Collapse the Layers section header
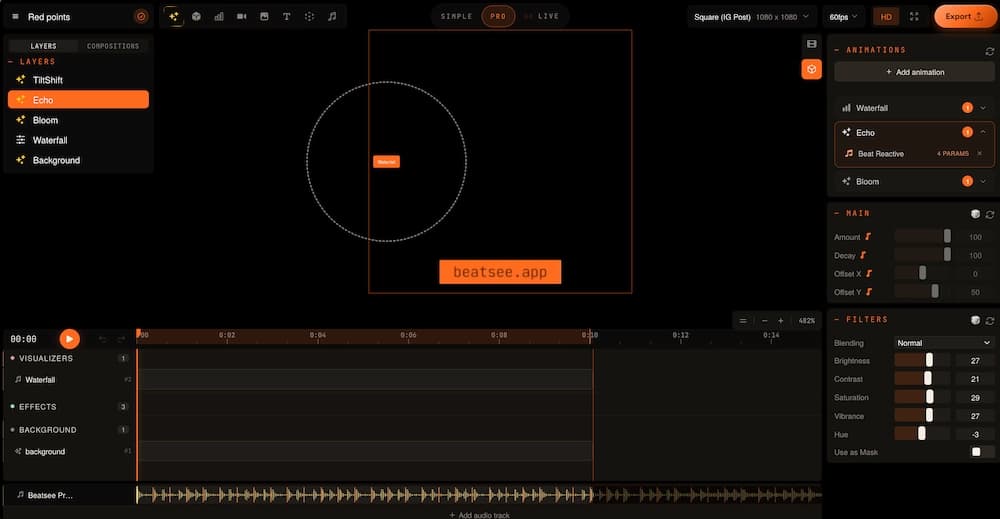Image resolution: width=1000 pixels, height=519 pixels. [32, 62]
